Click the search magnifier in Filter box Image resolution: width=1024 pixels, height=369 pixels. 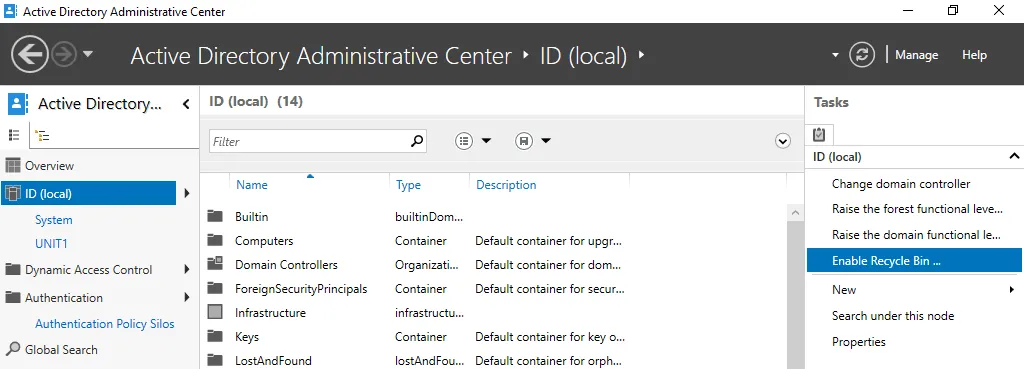(417, 140)
